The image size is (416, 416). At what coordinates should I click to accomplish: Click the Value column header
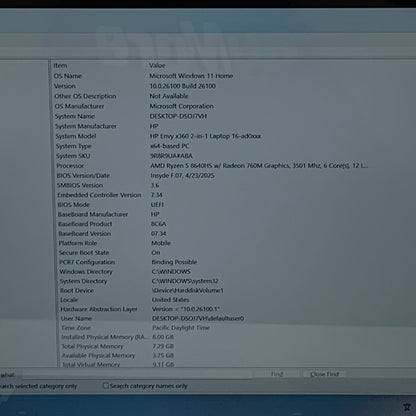(x=157, y=65)
